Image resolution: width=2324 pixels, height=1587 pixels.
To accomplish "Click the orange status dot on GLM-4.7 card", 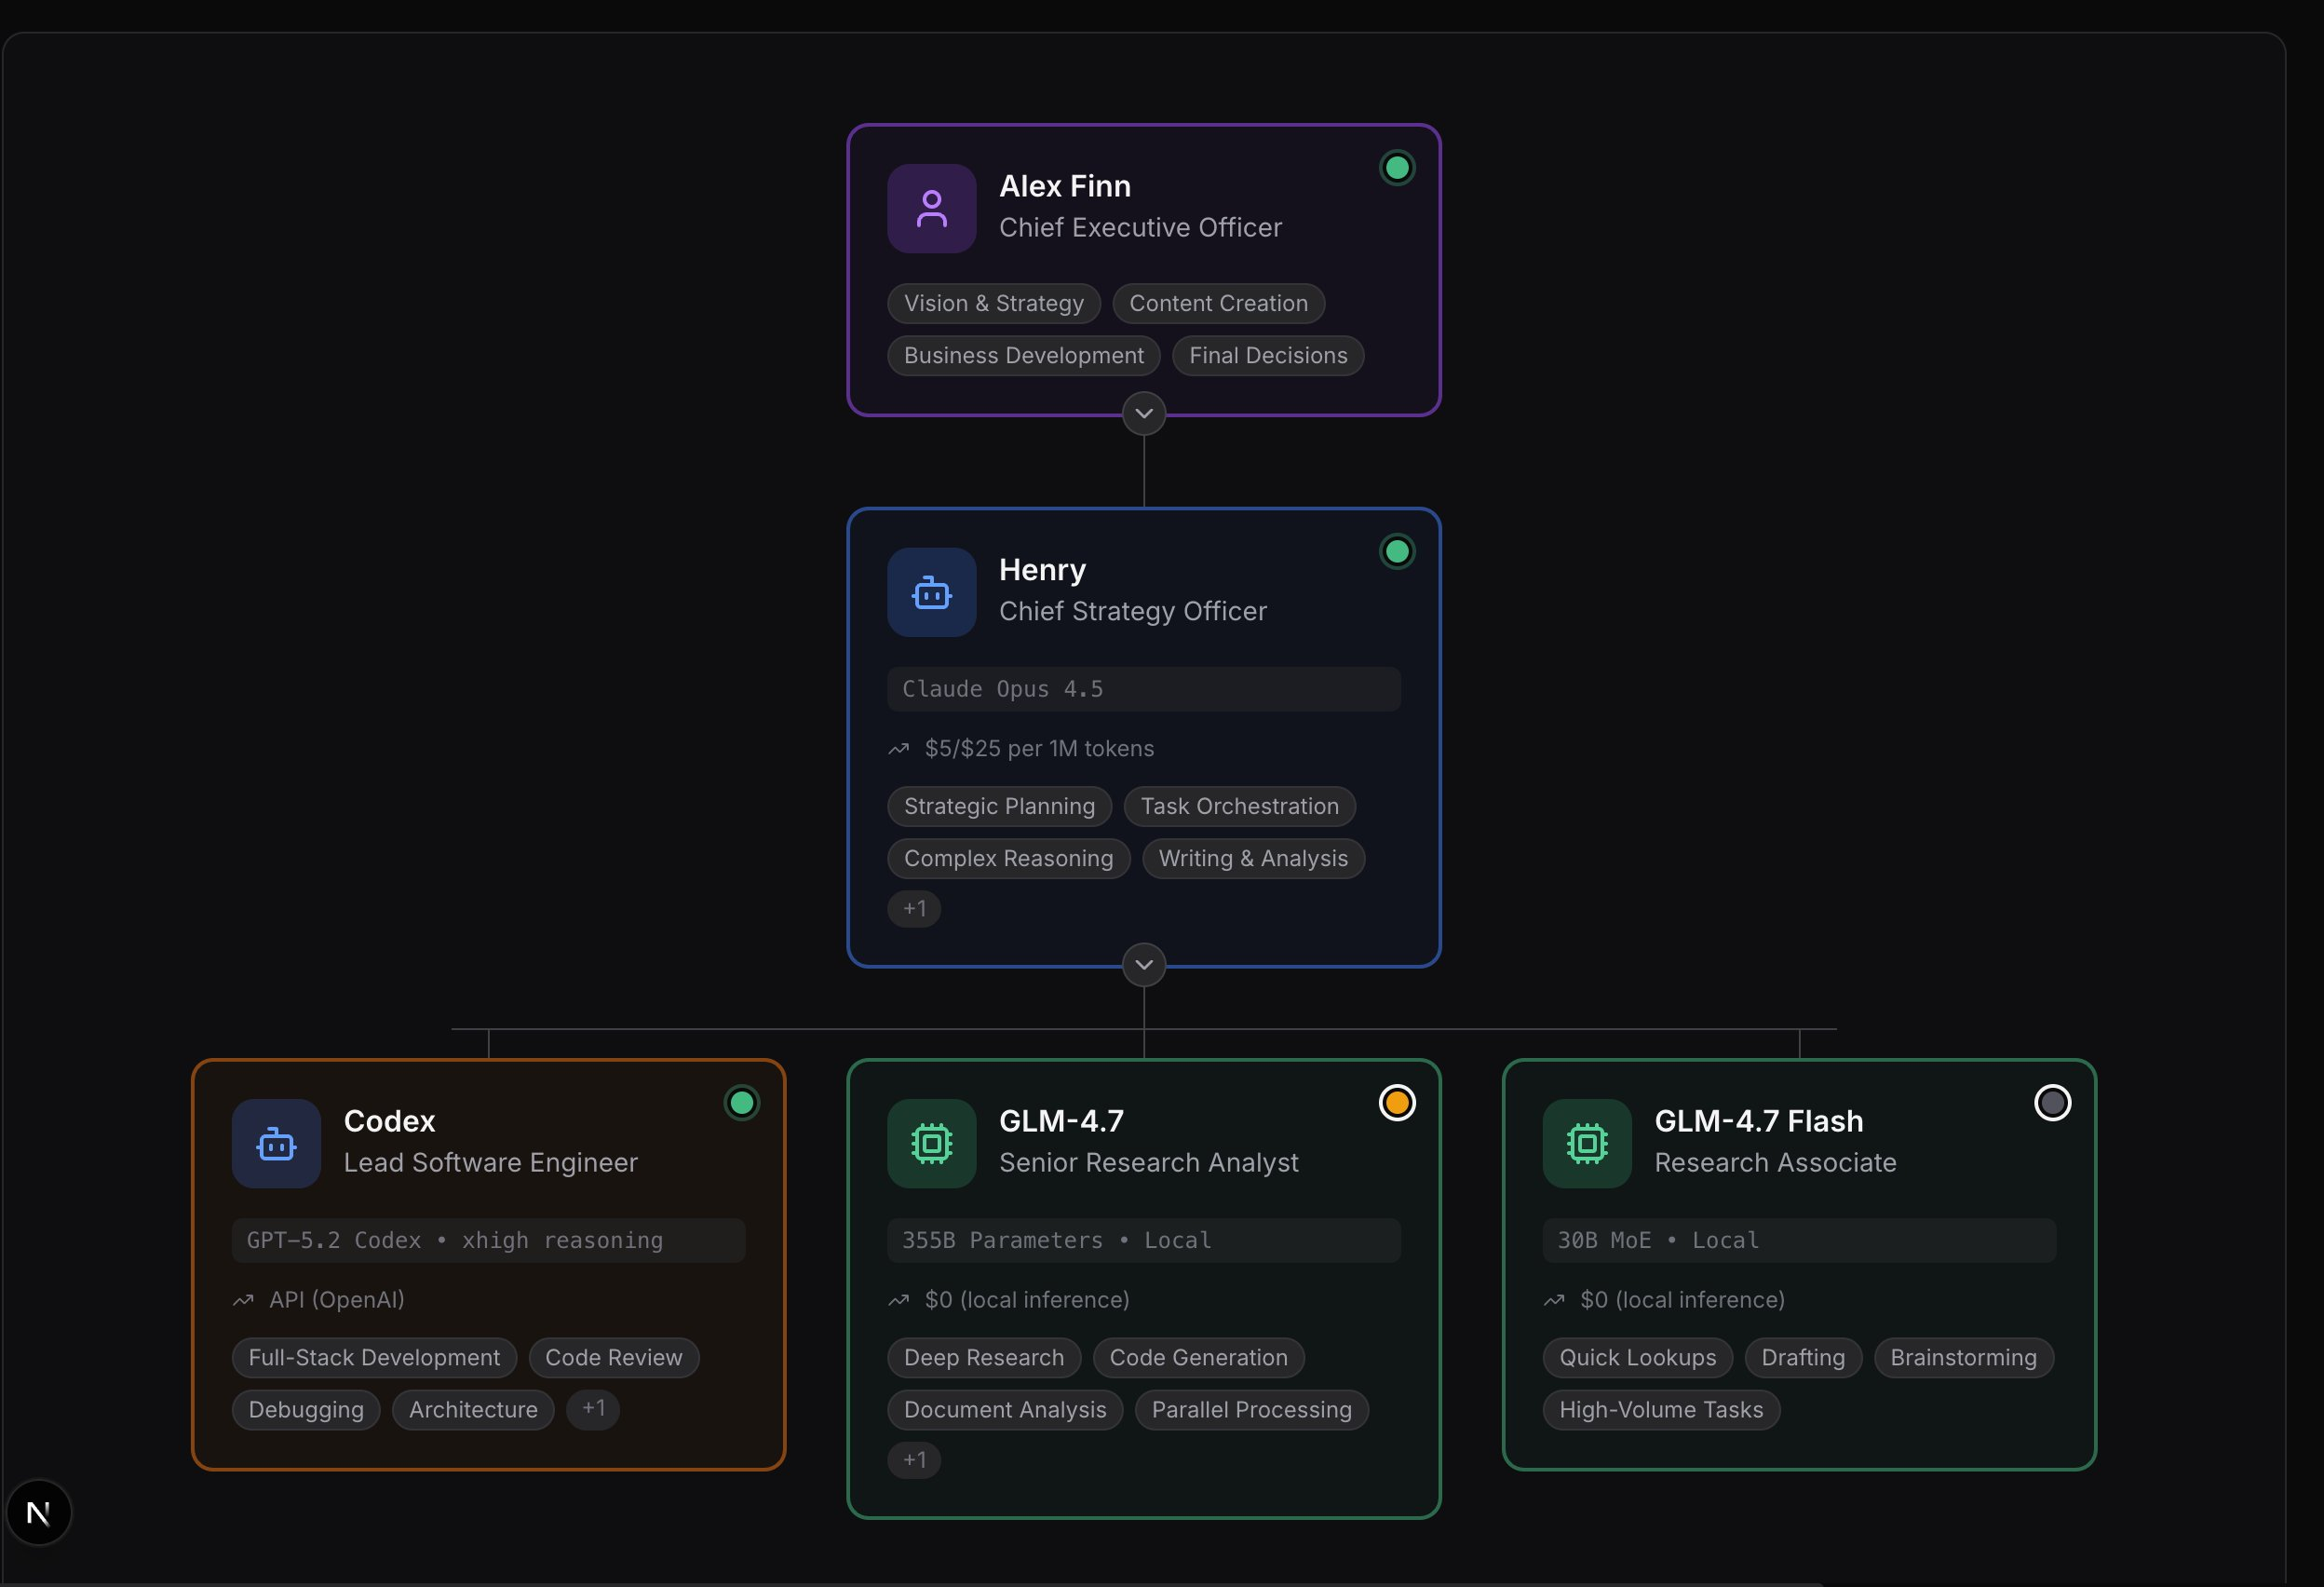I will click(1396, 1103).
